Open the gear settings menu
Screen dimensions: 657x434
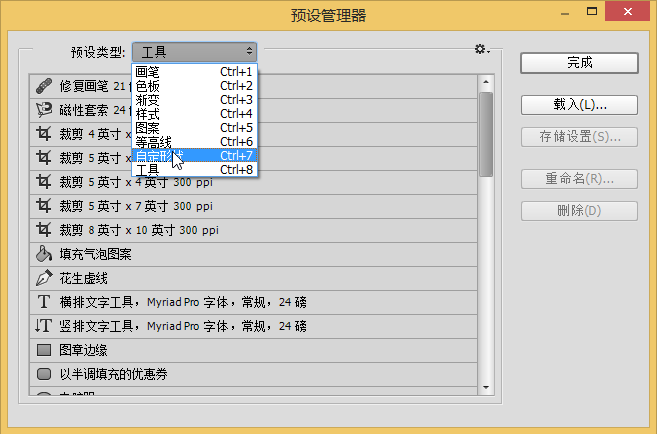[481, 49]
